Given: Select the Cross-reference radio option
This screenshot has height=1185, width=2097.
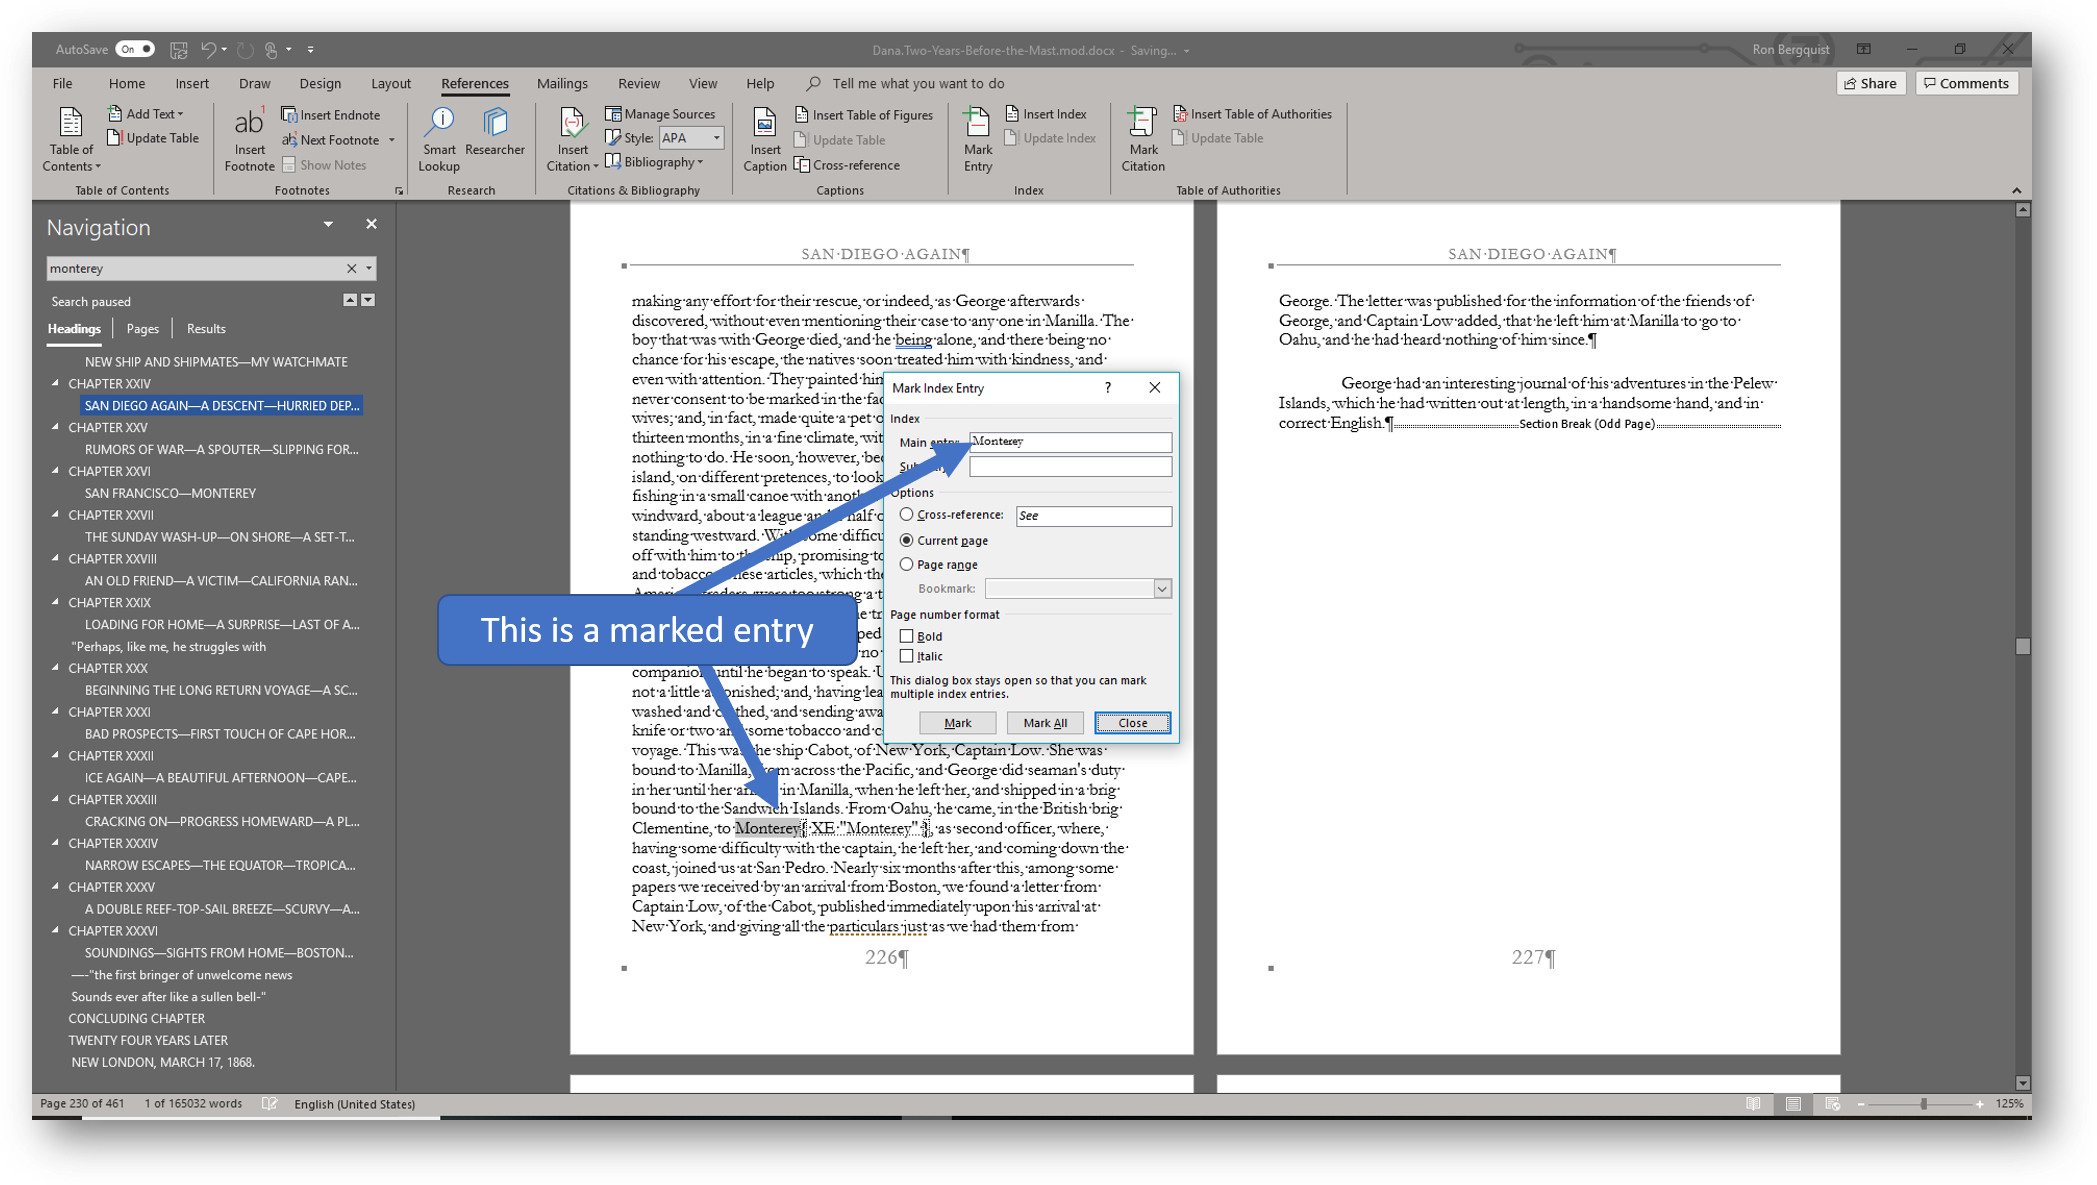Looking at the screenshot, I should [907, 514].
